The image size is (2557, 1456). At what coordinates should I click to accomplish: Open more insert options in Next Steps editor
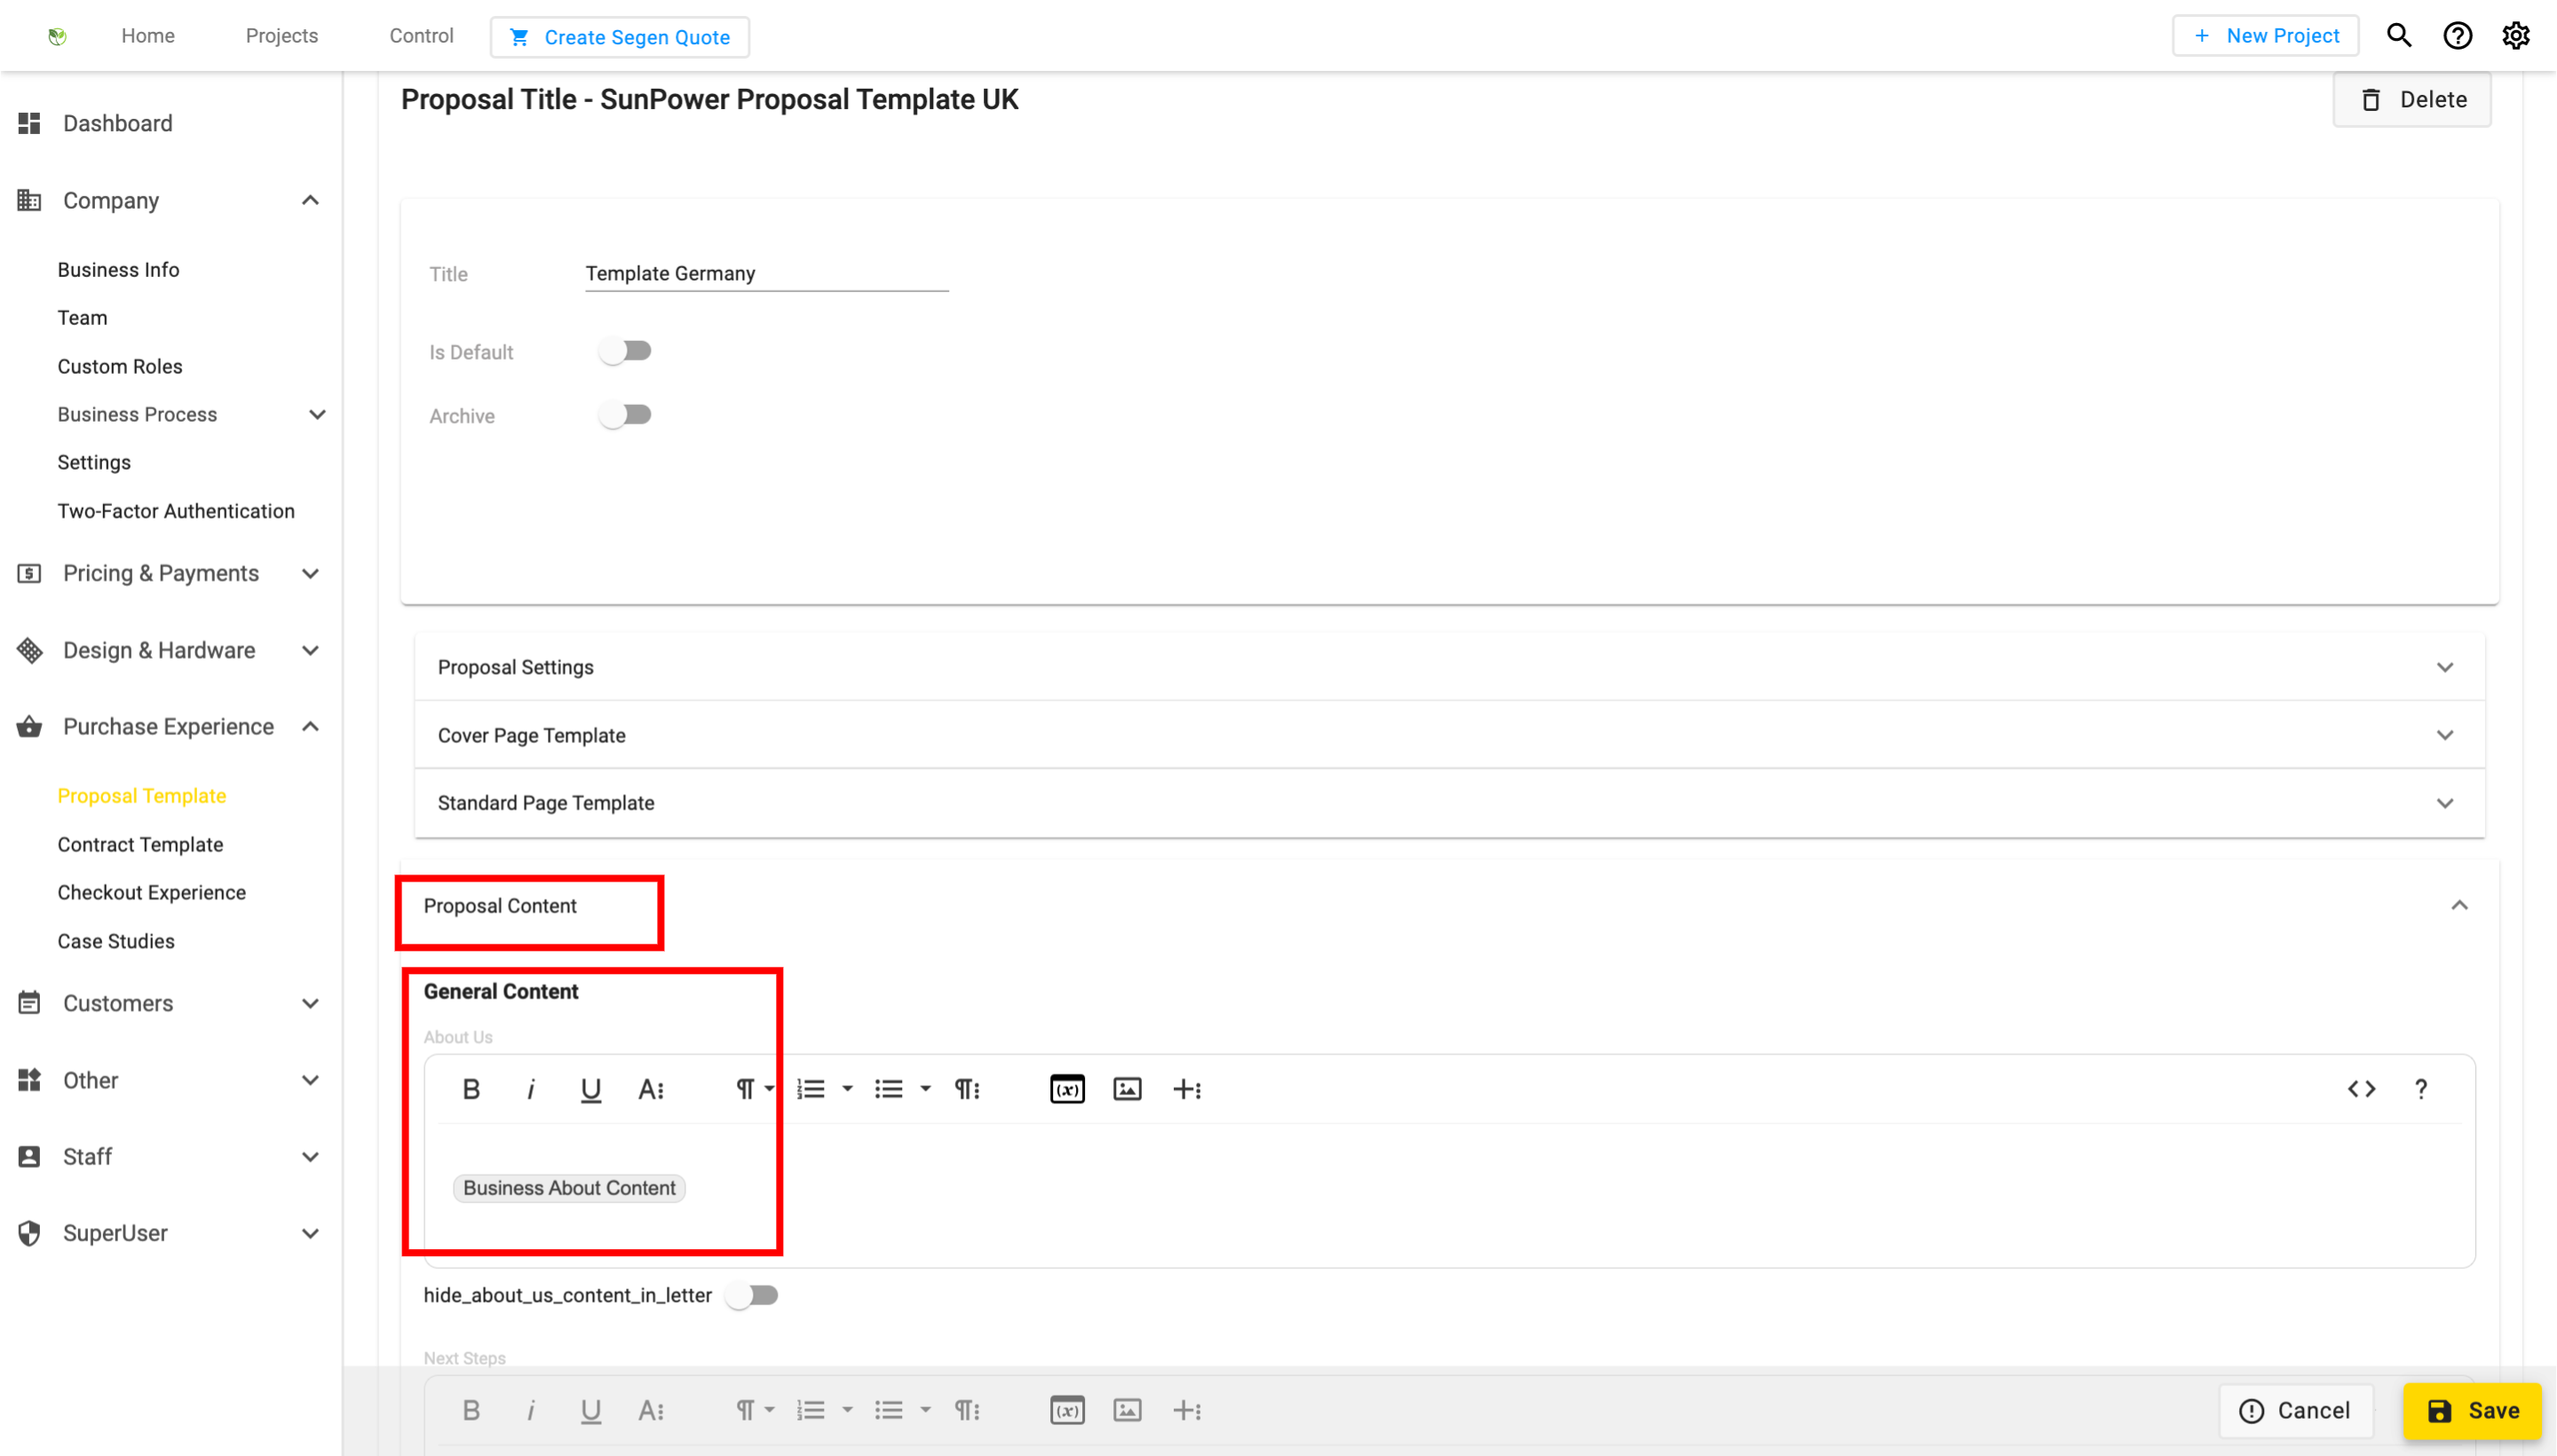tap(1187, 1411)
